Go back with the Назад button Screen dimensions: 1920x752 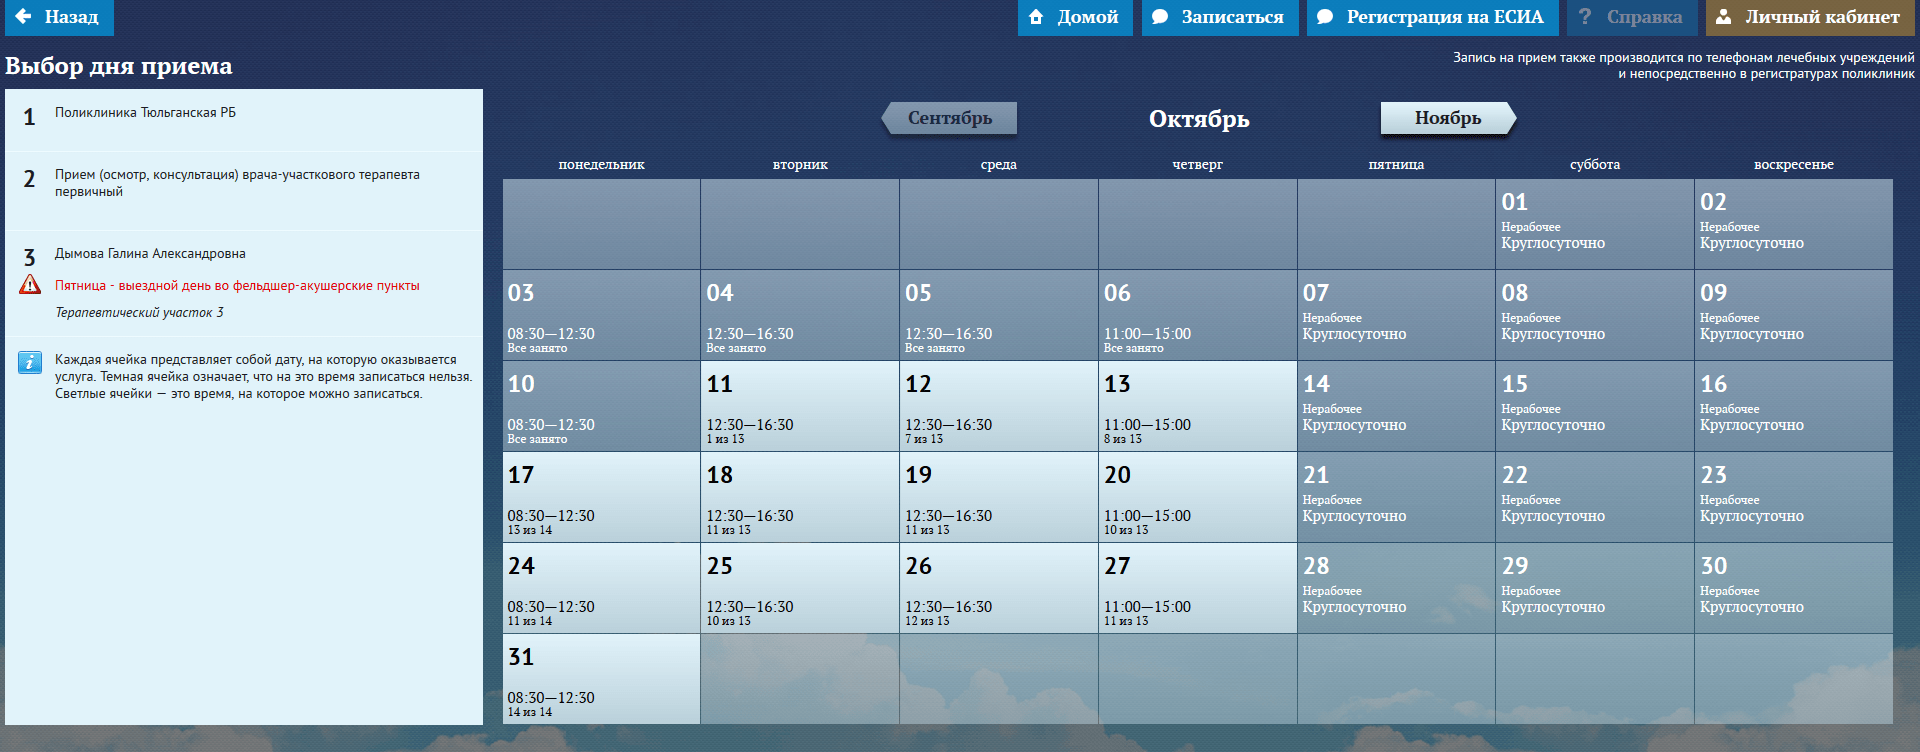[x=57, y=17]
